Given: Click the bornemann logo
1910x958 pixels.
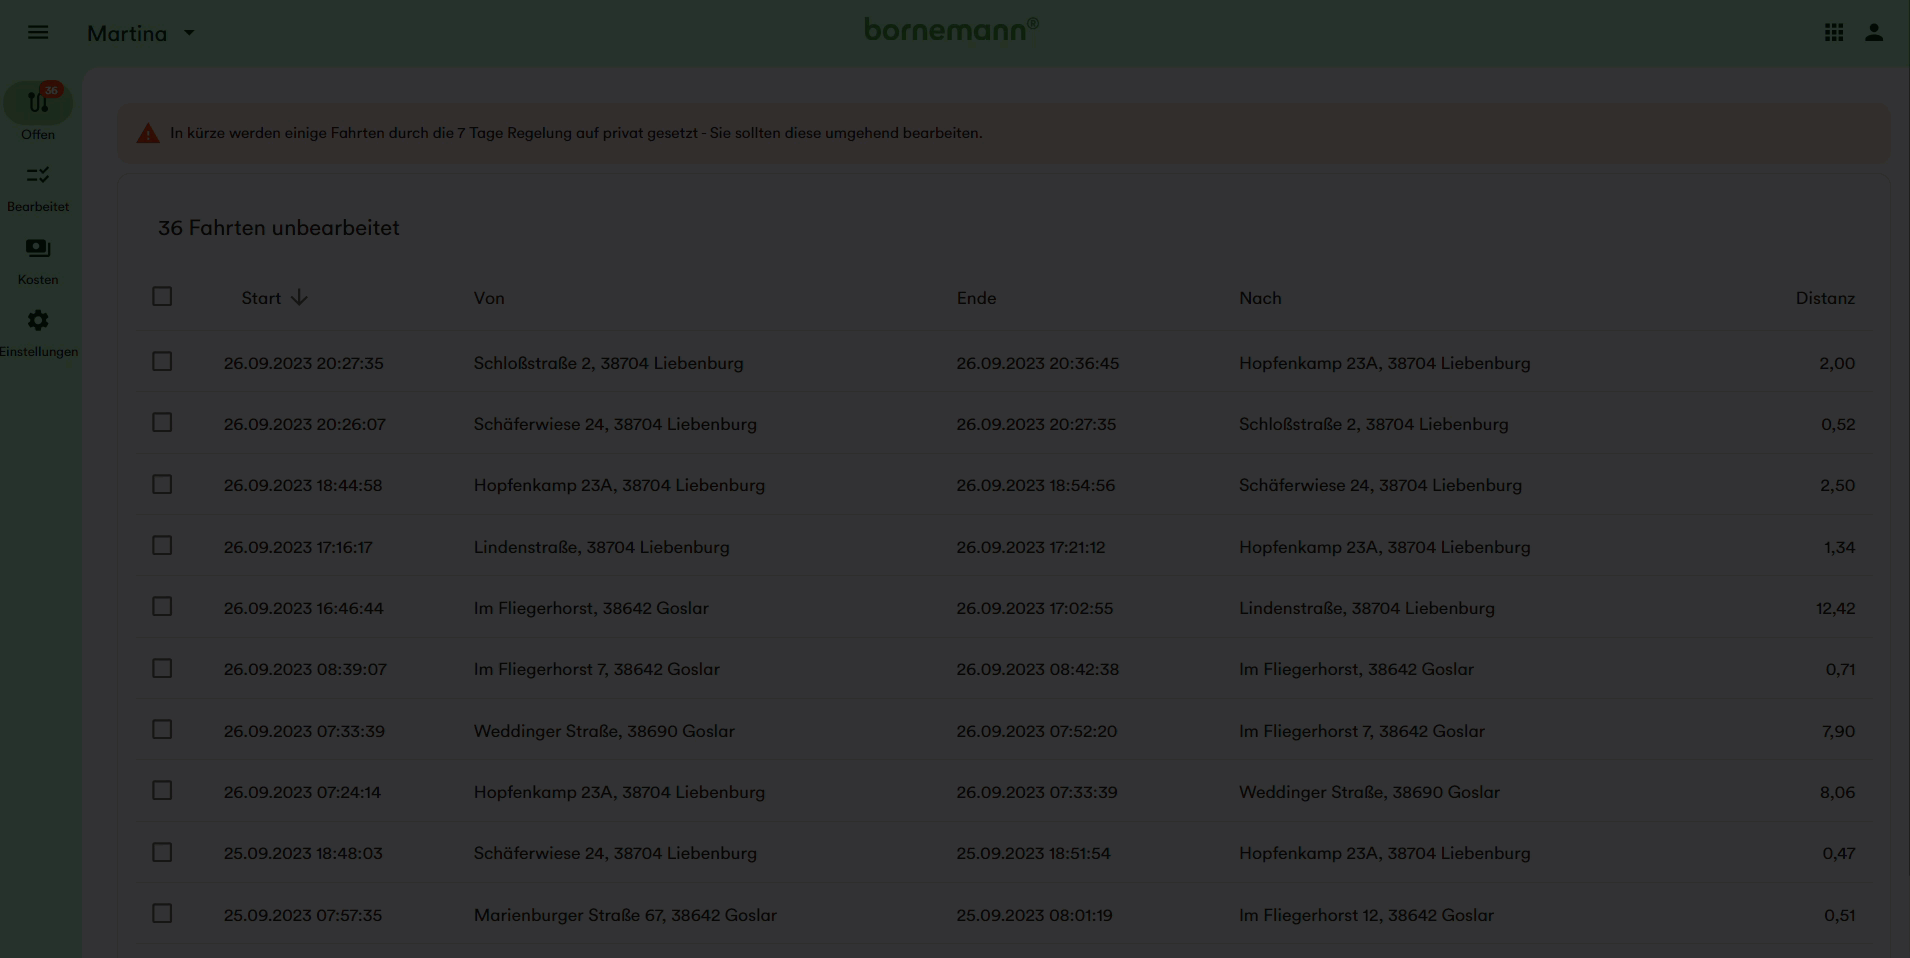Looking at the screenshot, I should tap(951, 30).
